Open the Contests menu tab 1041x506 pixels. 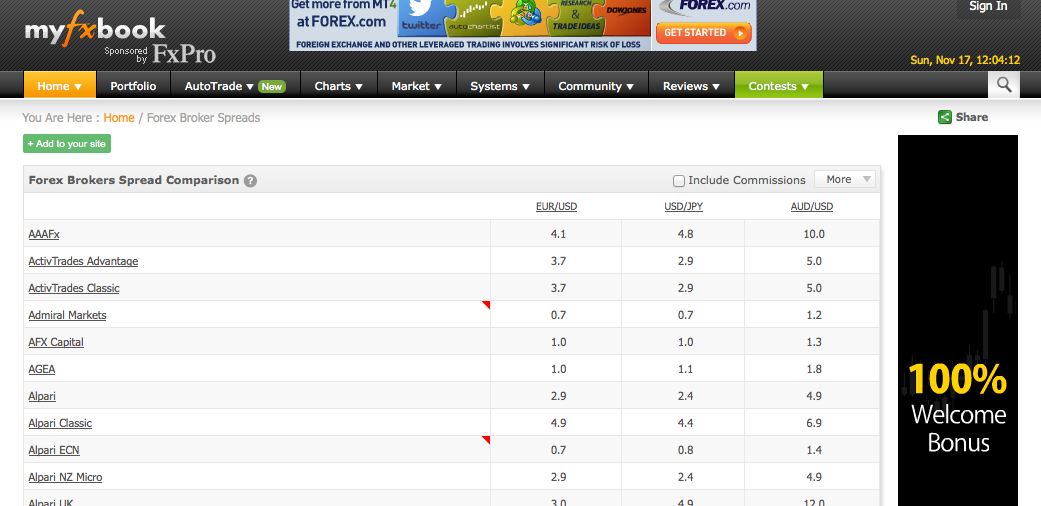(778, 86)
